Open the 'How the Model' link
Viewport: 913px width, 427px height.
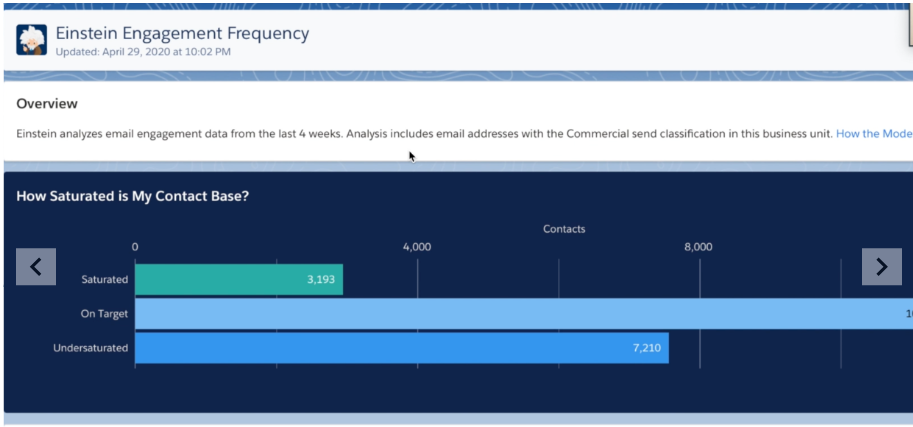pos(875,133)
